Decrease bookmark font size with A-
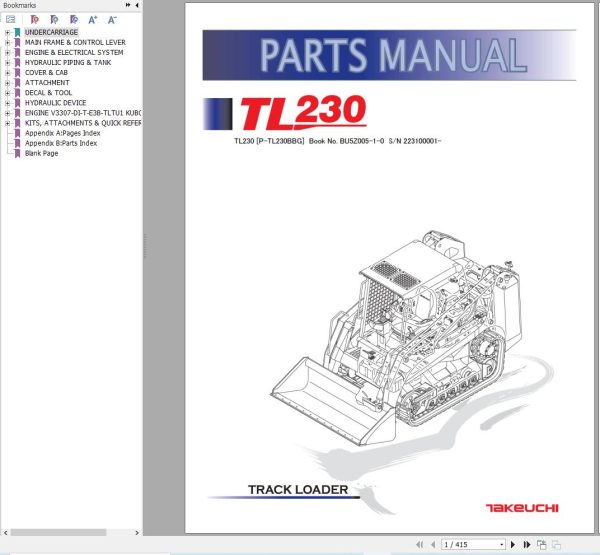This screenshot has width=600, height=555. click(112, 20)
